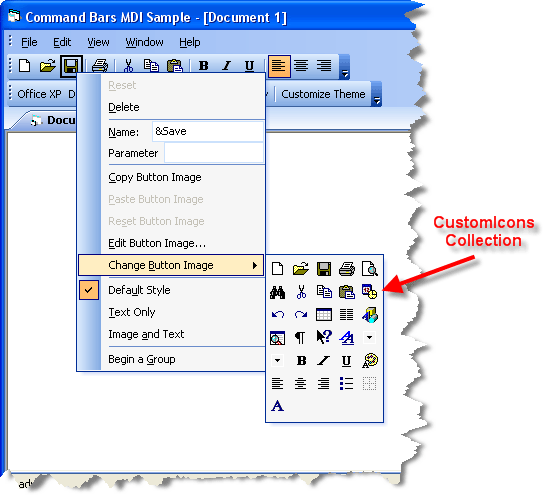Pick the center align image in the palette
Image resolution: width=543 pixels, height=495 pixels.
(300, 383)
